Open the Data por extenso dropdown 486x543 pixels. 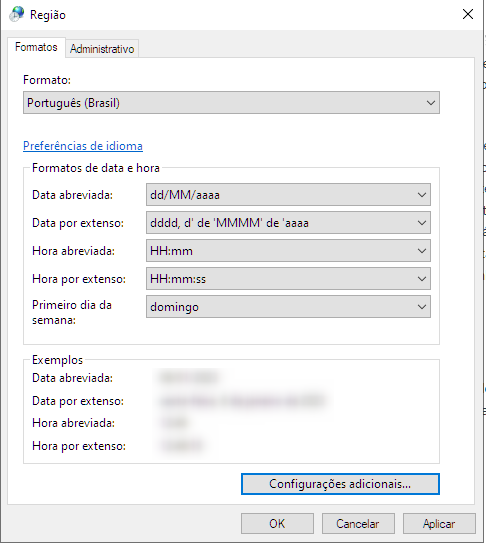coord(288,223)
